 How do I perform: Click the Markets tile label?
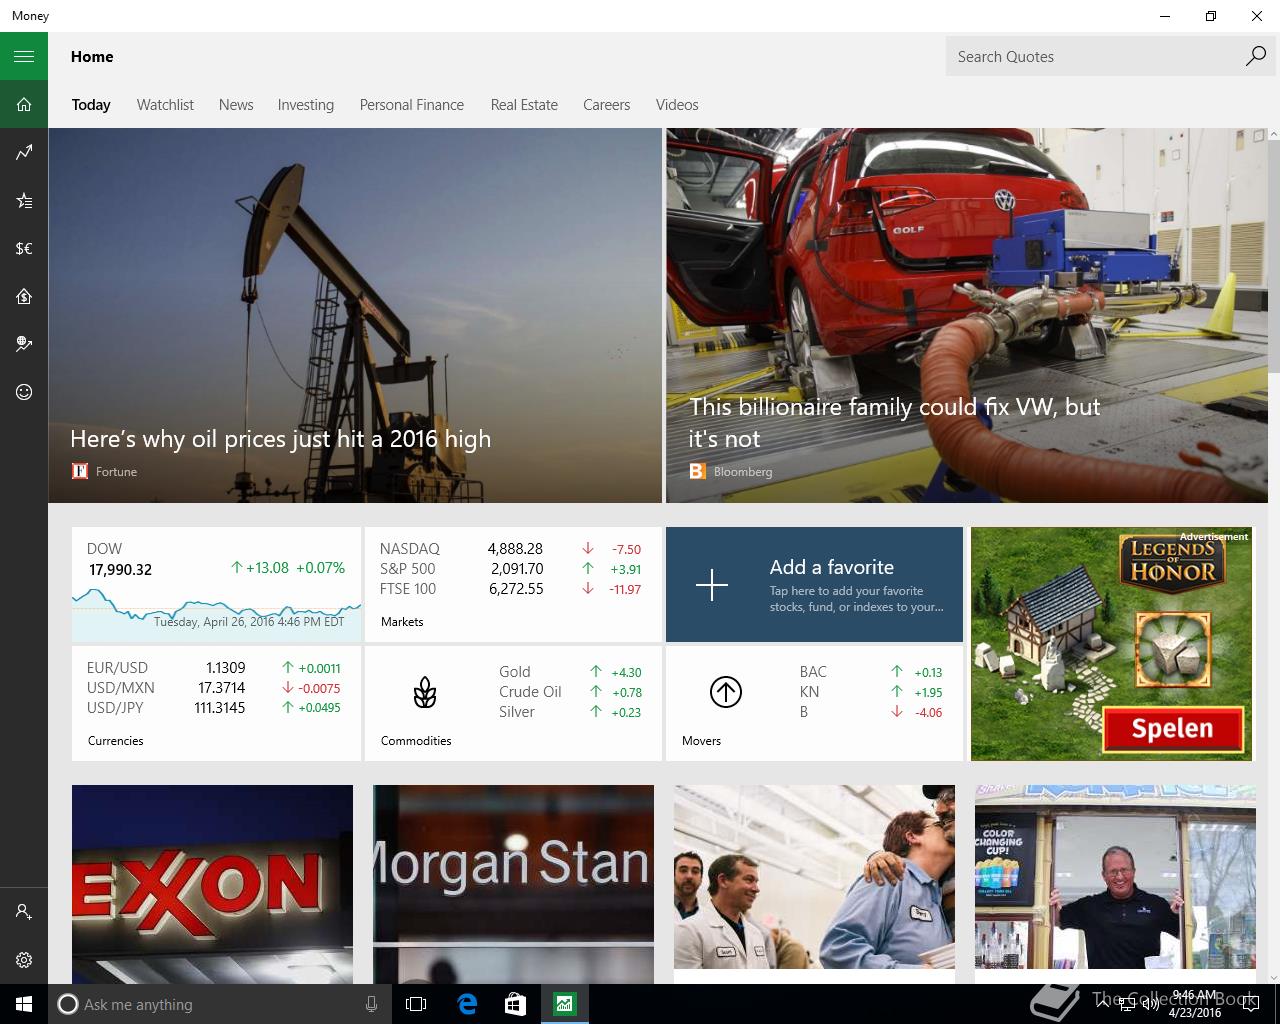pos(402,622)
